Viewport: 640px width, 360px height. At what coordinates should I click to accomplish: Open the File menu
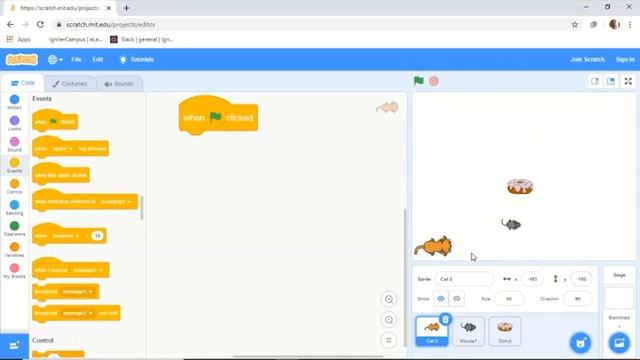(76, 60)
